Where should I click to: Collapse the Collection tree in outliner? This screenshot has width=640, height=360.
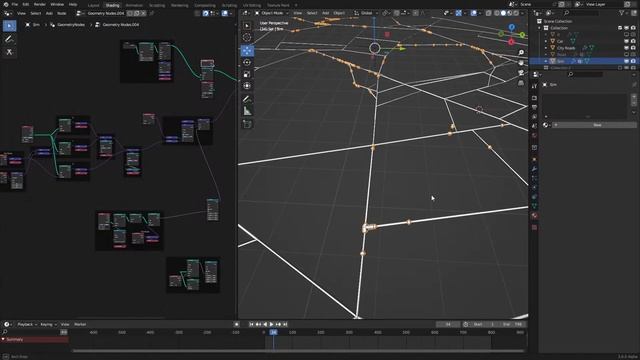pos(540,28)
